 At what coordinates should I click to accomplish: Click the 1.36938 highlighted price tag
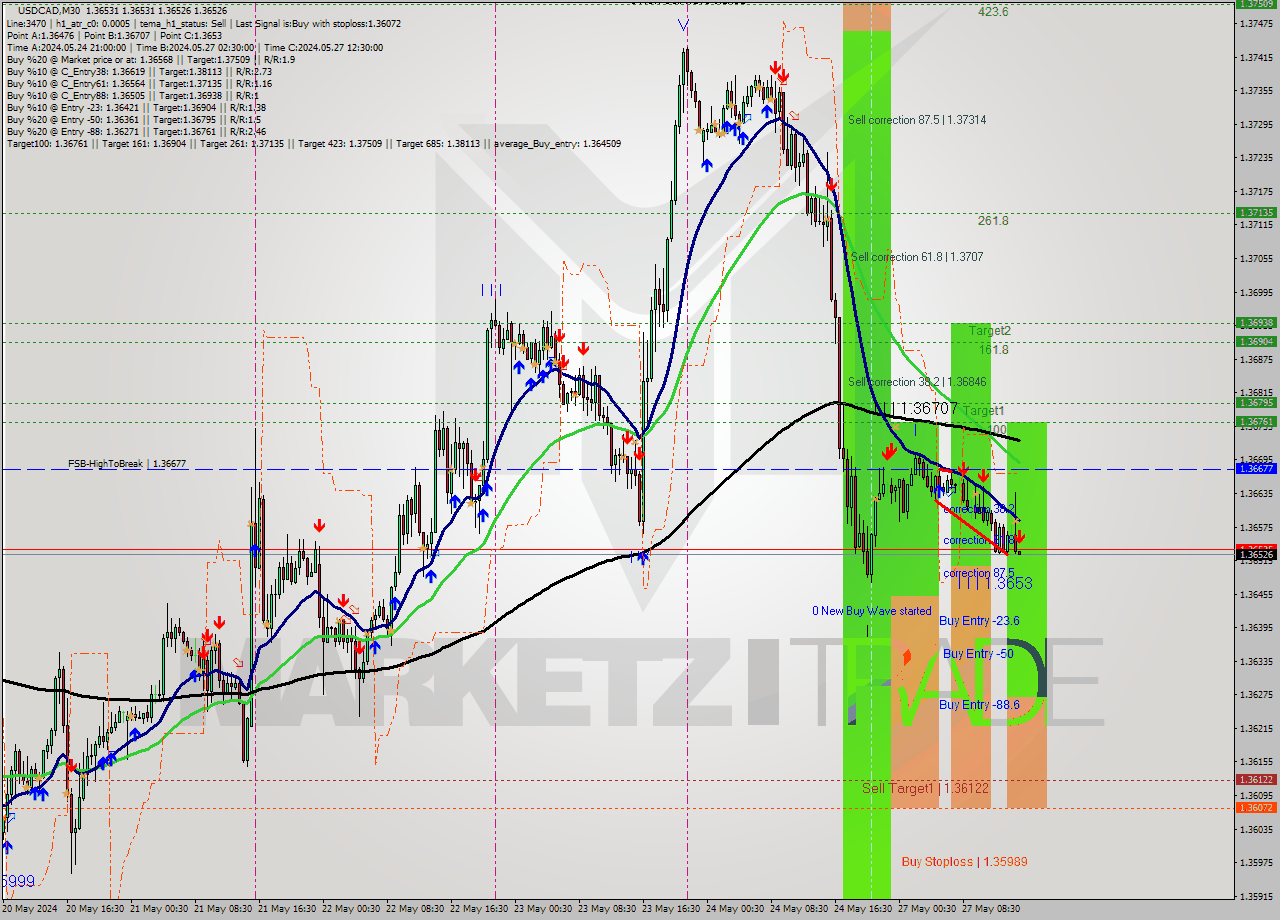[1256, 322]
